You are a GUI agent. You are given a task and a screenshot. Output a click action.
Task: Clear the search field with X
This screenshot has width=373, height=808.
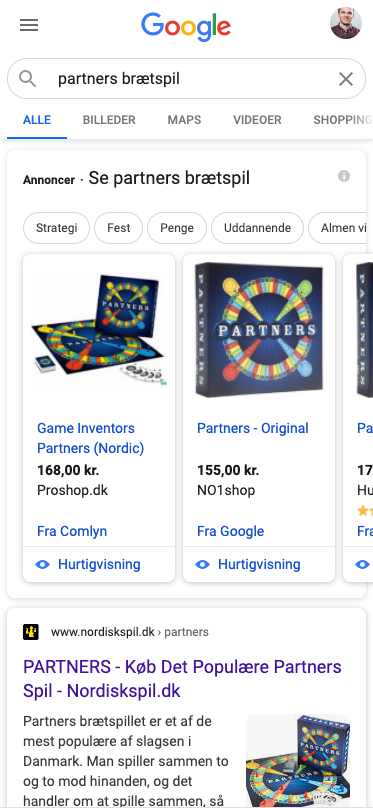(x=346, y=79)
